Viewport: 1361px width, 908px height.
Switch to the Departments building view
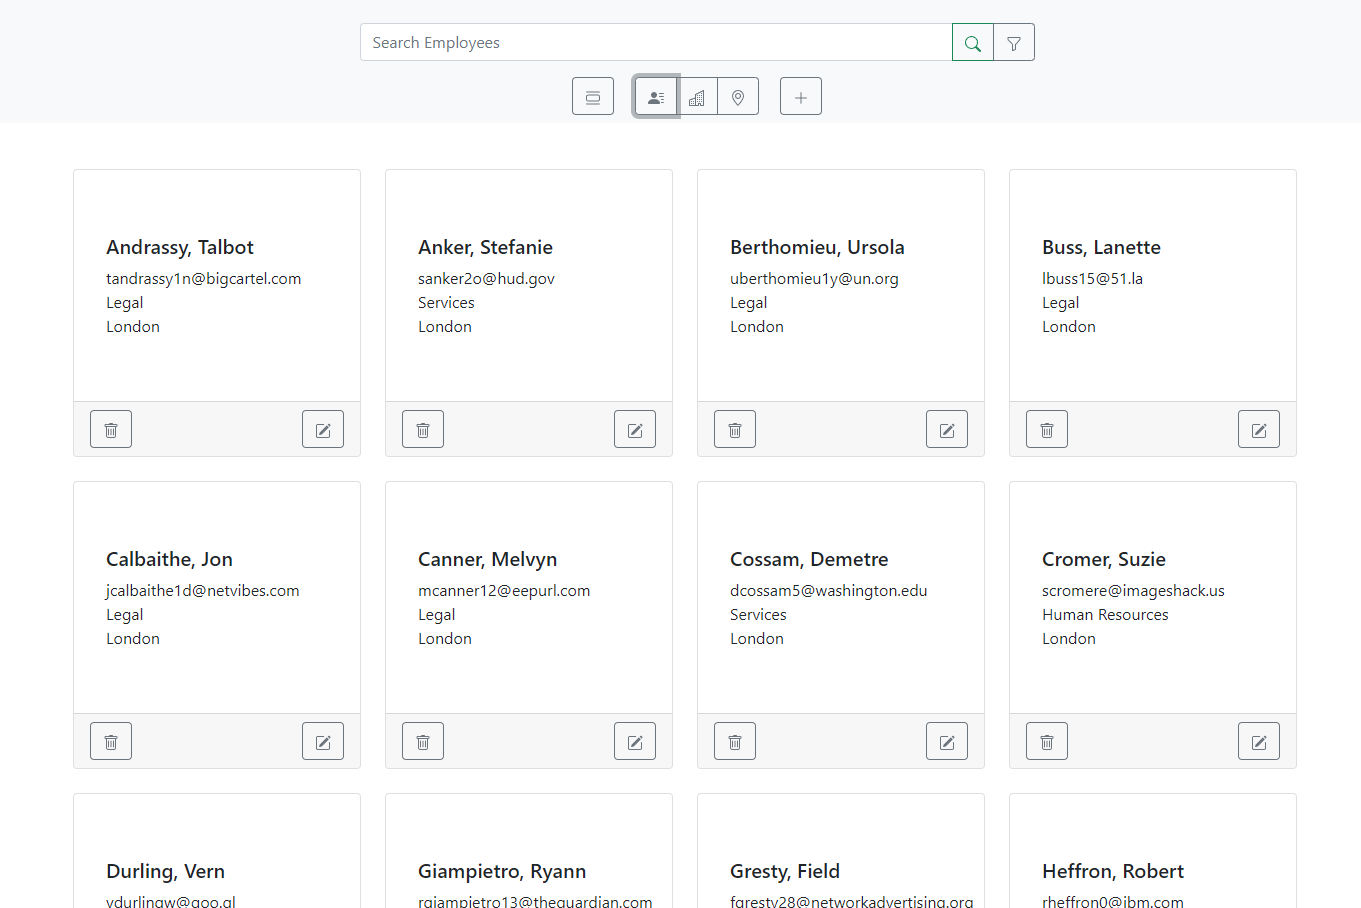click(697, 96)
